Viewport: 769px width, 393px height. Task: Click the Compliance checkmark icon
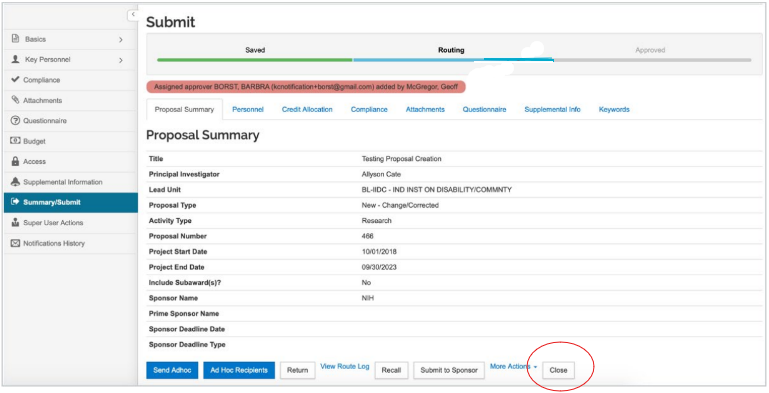(15, 79)
